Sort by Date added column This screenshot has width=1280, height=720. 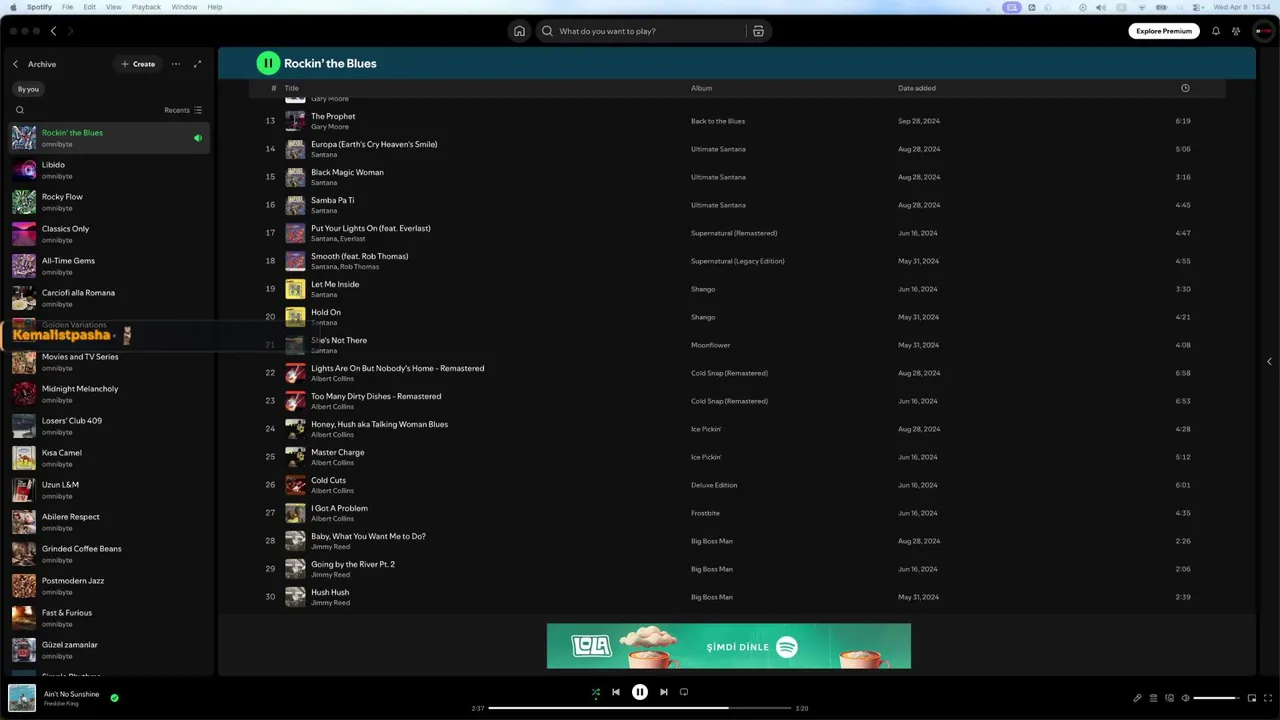coord(917,88)
